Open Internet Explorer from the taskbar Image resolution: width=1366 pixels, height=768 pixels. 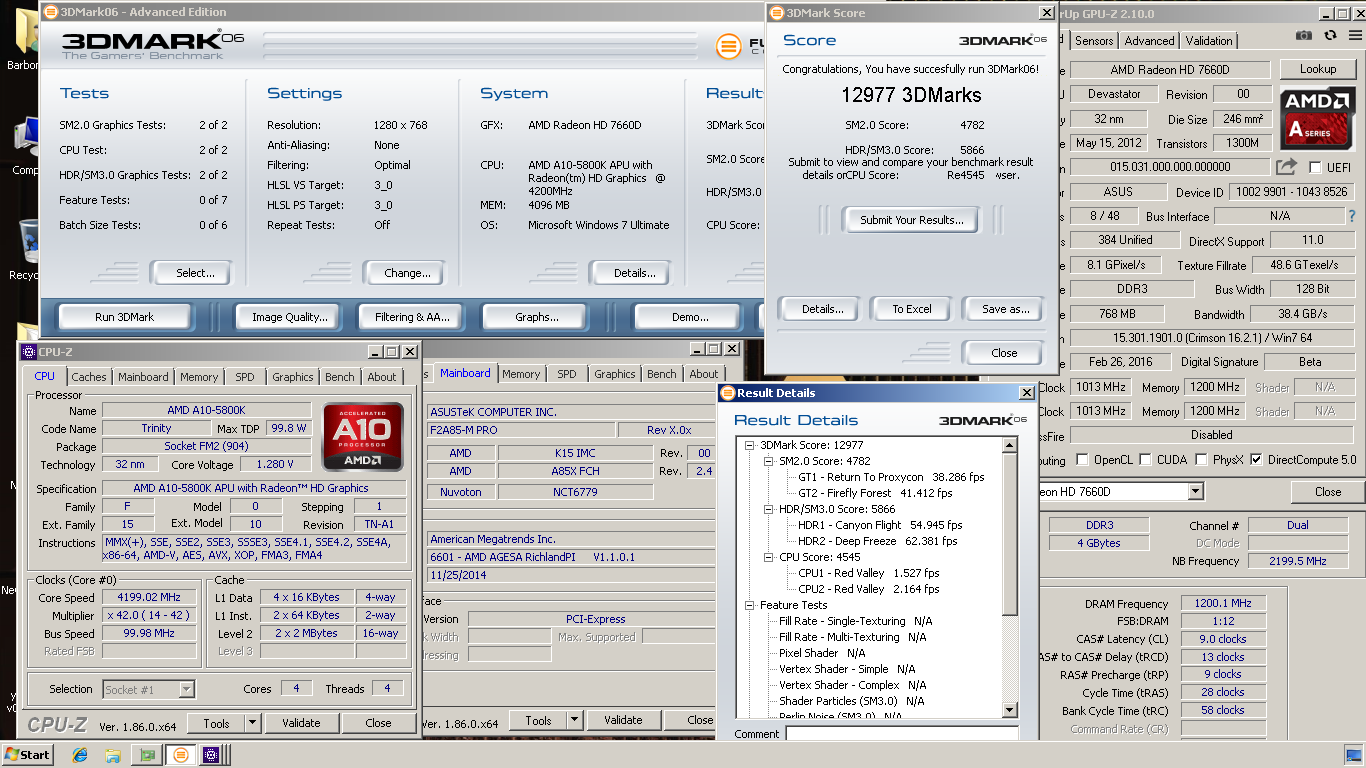[80, 754]
